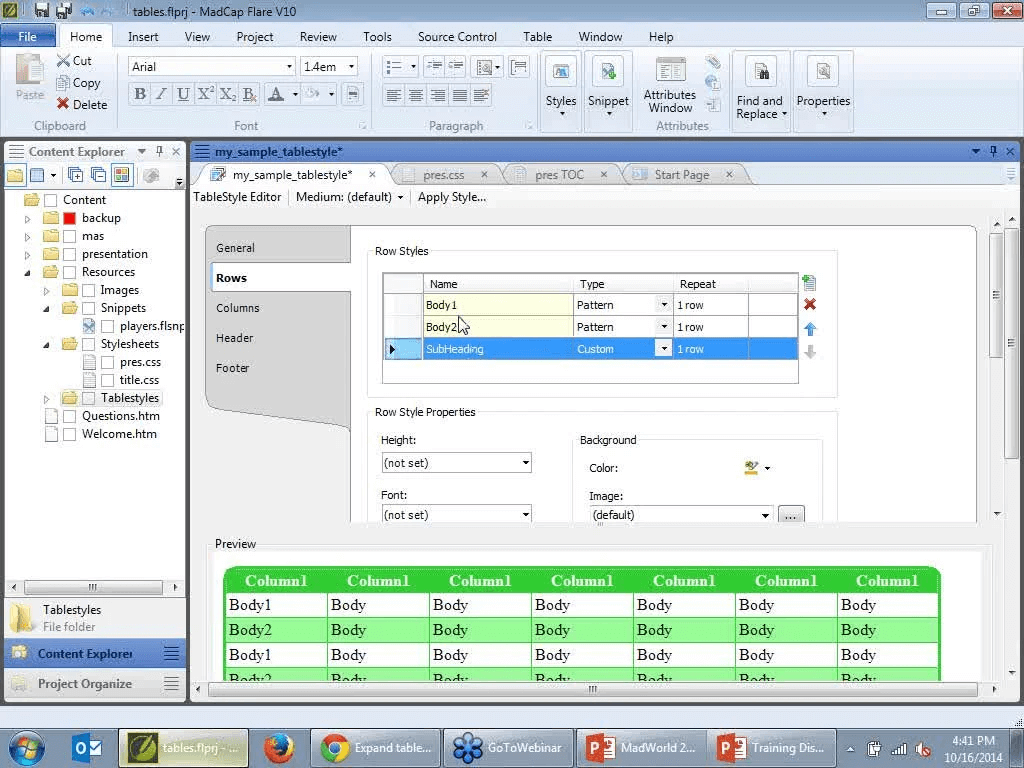
Task: Open the 1.4em font size dropdown
Action: tap(351, 67)
